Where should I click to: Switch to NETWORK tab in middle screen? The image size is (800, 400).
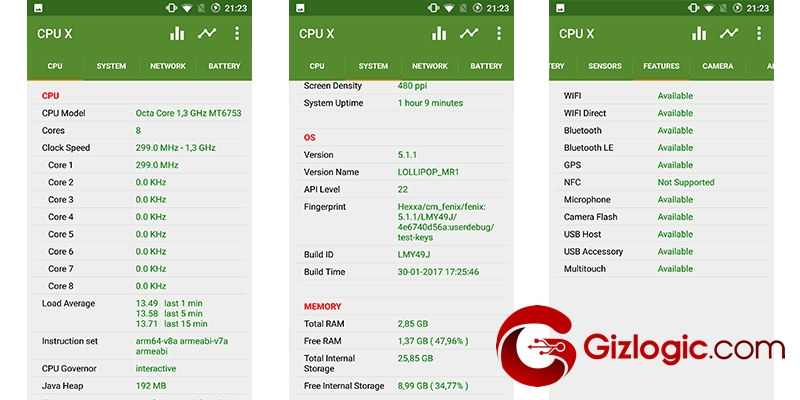(x=430, y=66)
